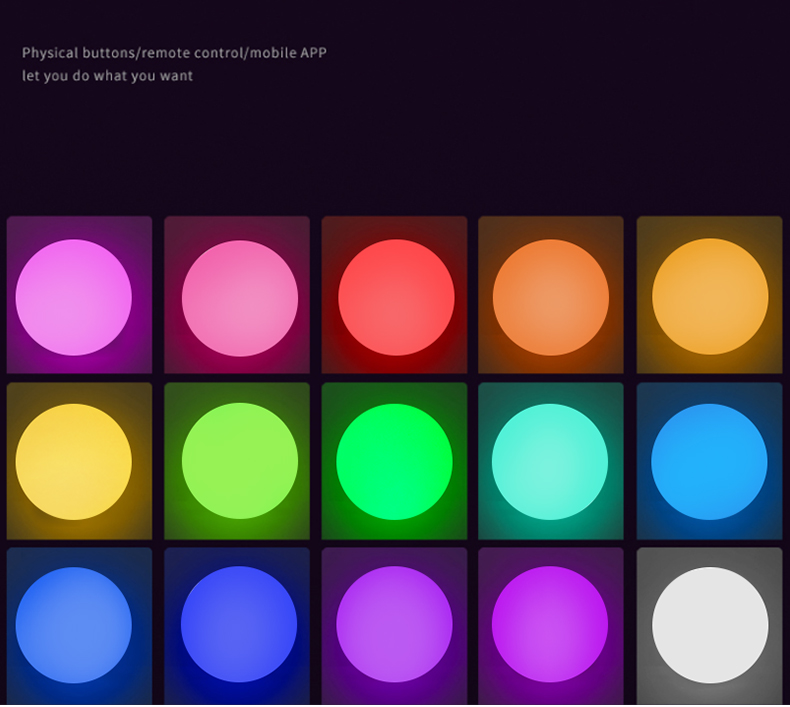Click the 'let you do what you want' text
The image size is (790, 707).
coord(107,76)
